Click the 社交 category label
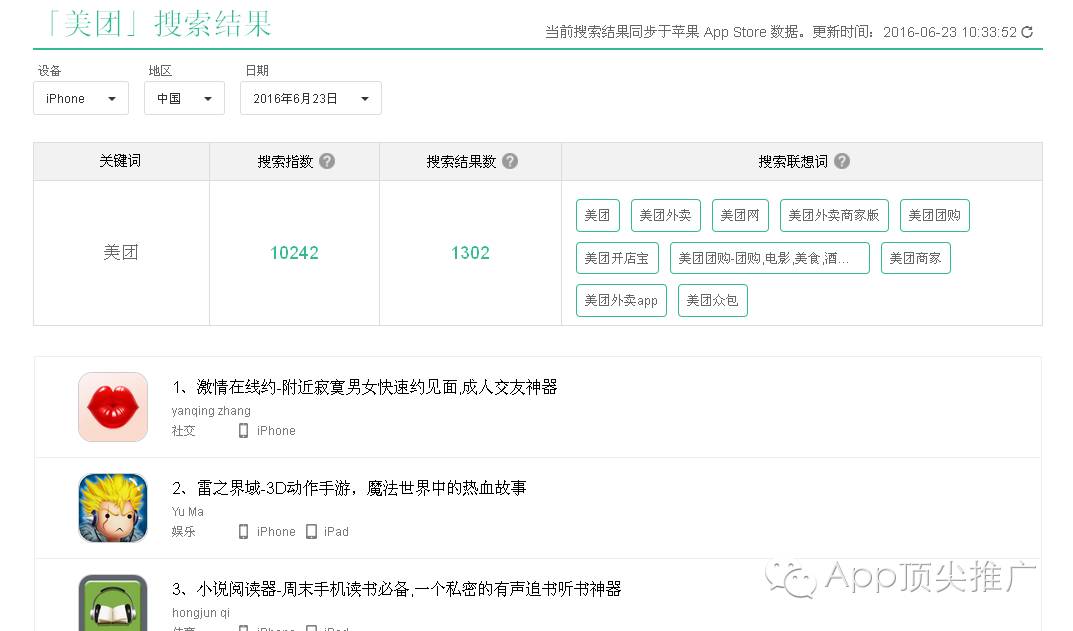 point(183,430)
